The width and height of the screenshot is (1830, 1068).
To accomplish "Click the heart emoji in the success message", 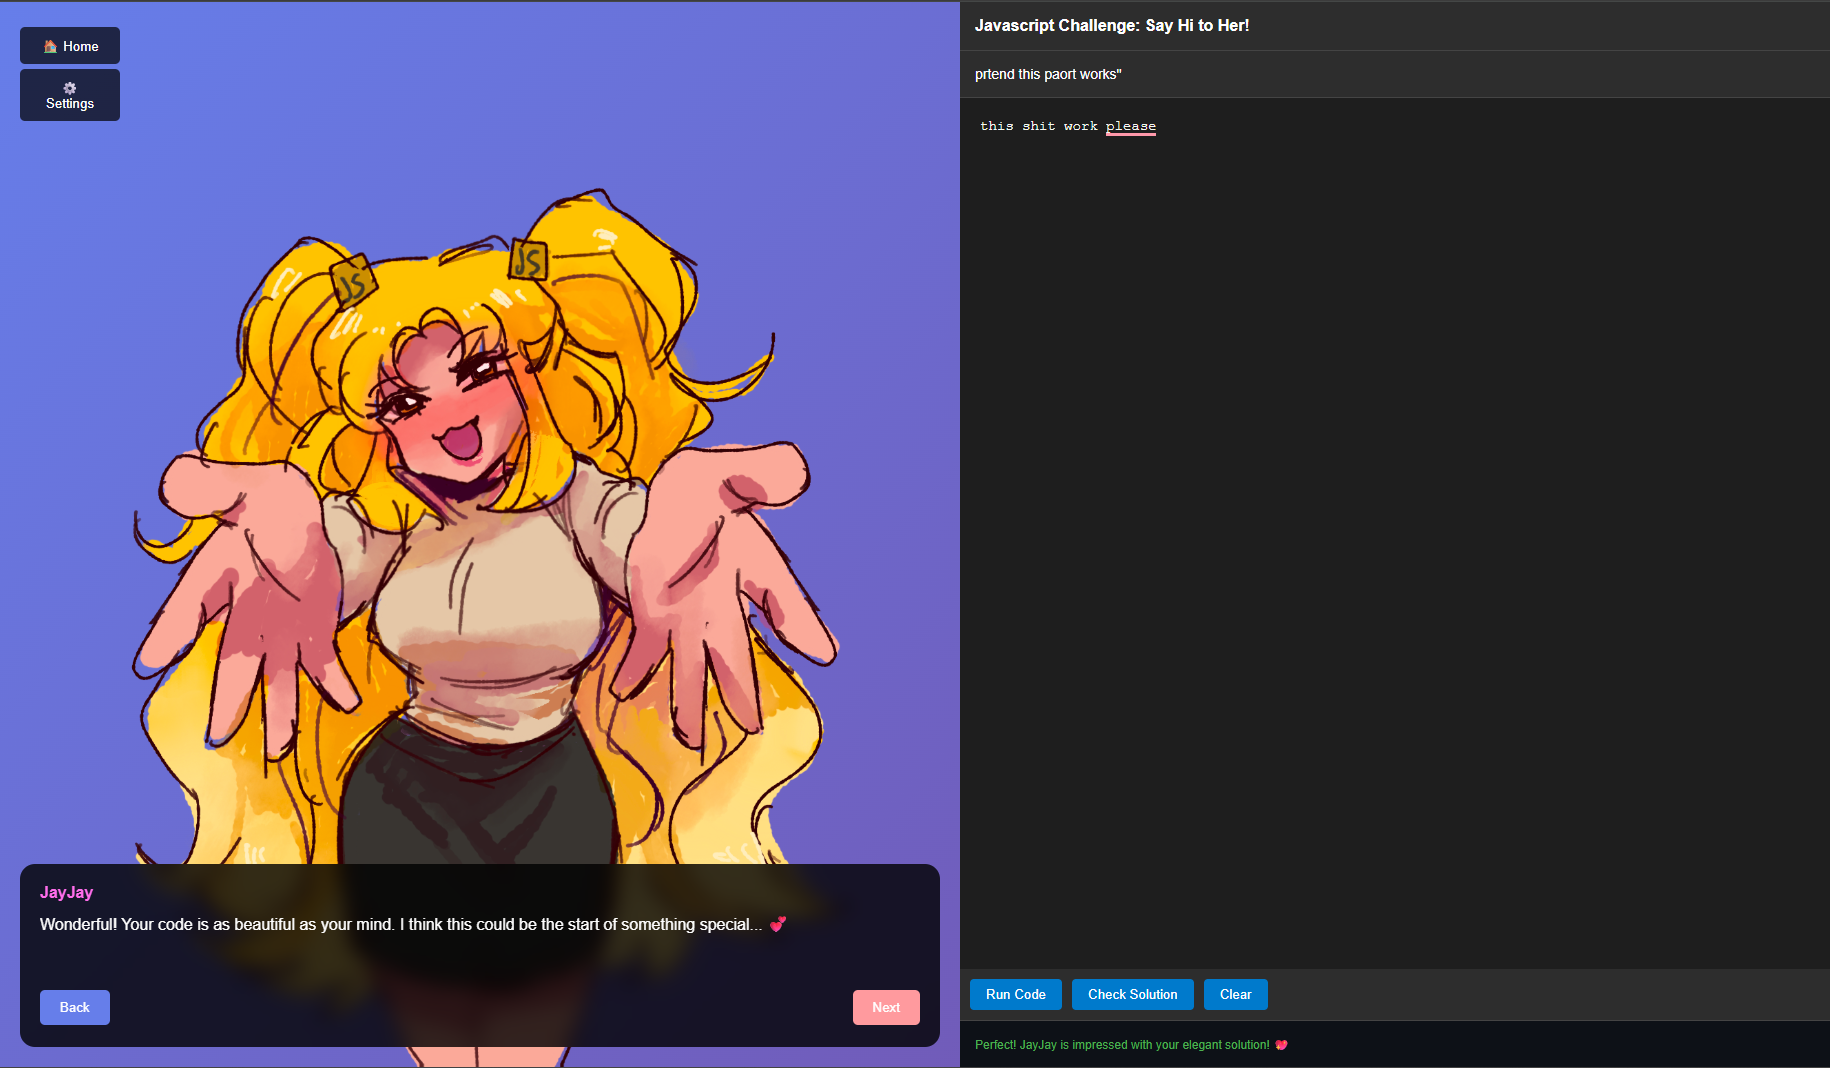I will (x=1282, y=1044).
